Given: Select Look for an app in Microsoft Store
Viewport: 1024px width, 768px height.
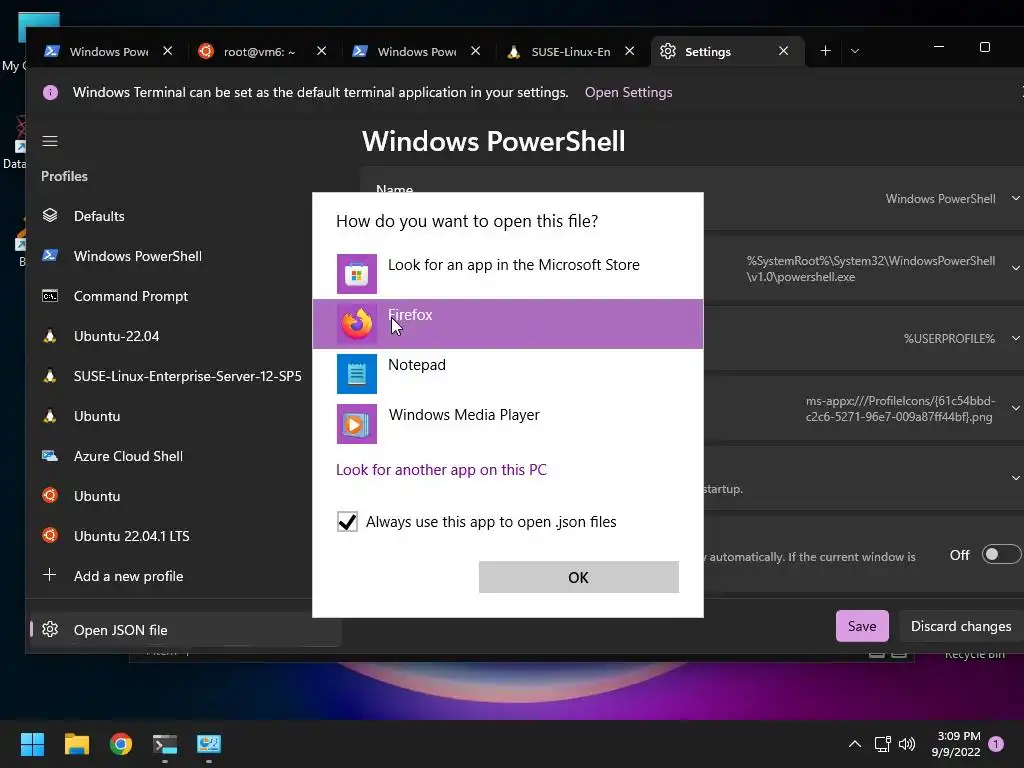Looking at the screenshot, I should pos(507,274).
